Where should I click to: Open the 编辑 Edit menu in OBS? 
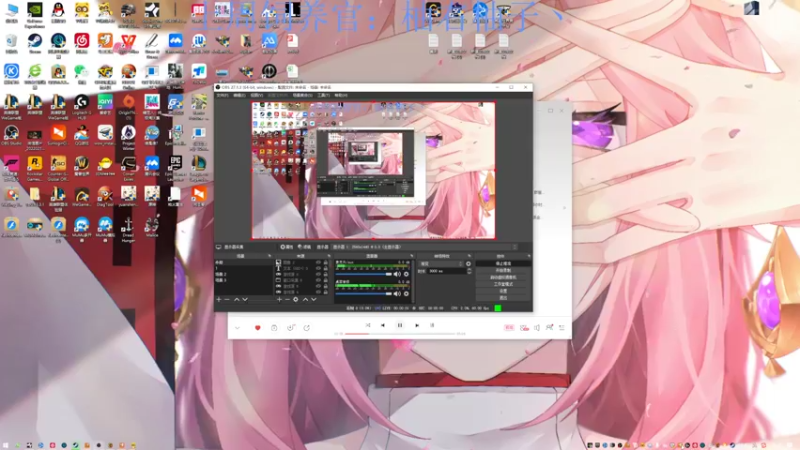[240, 95]
